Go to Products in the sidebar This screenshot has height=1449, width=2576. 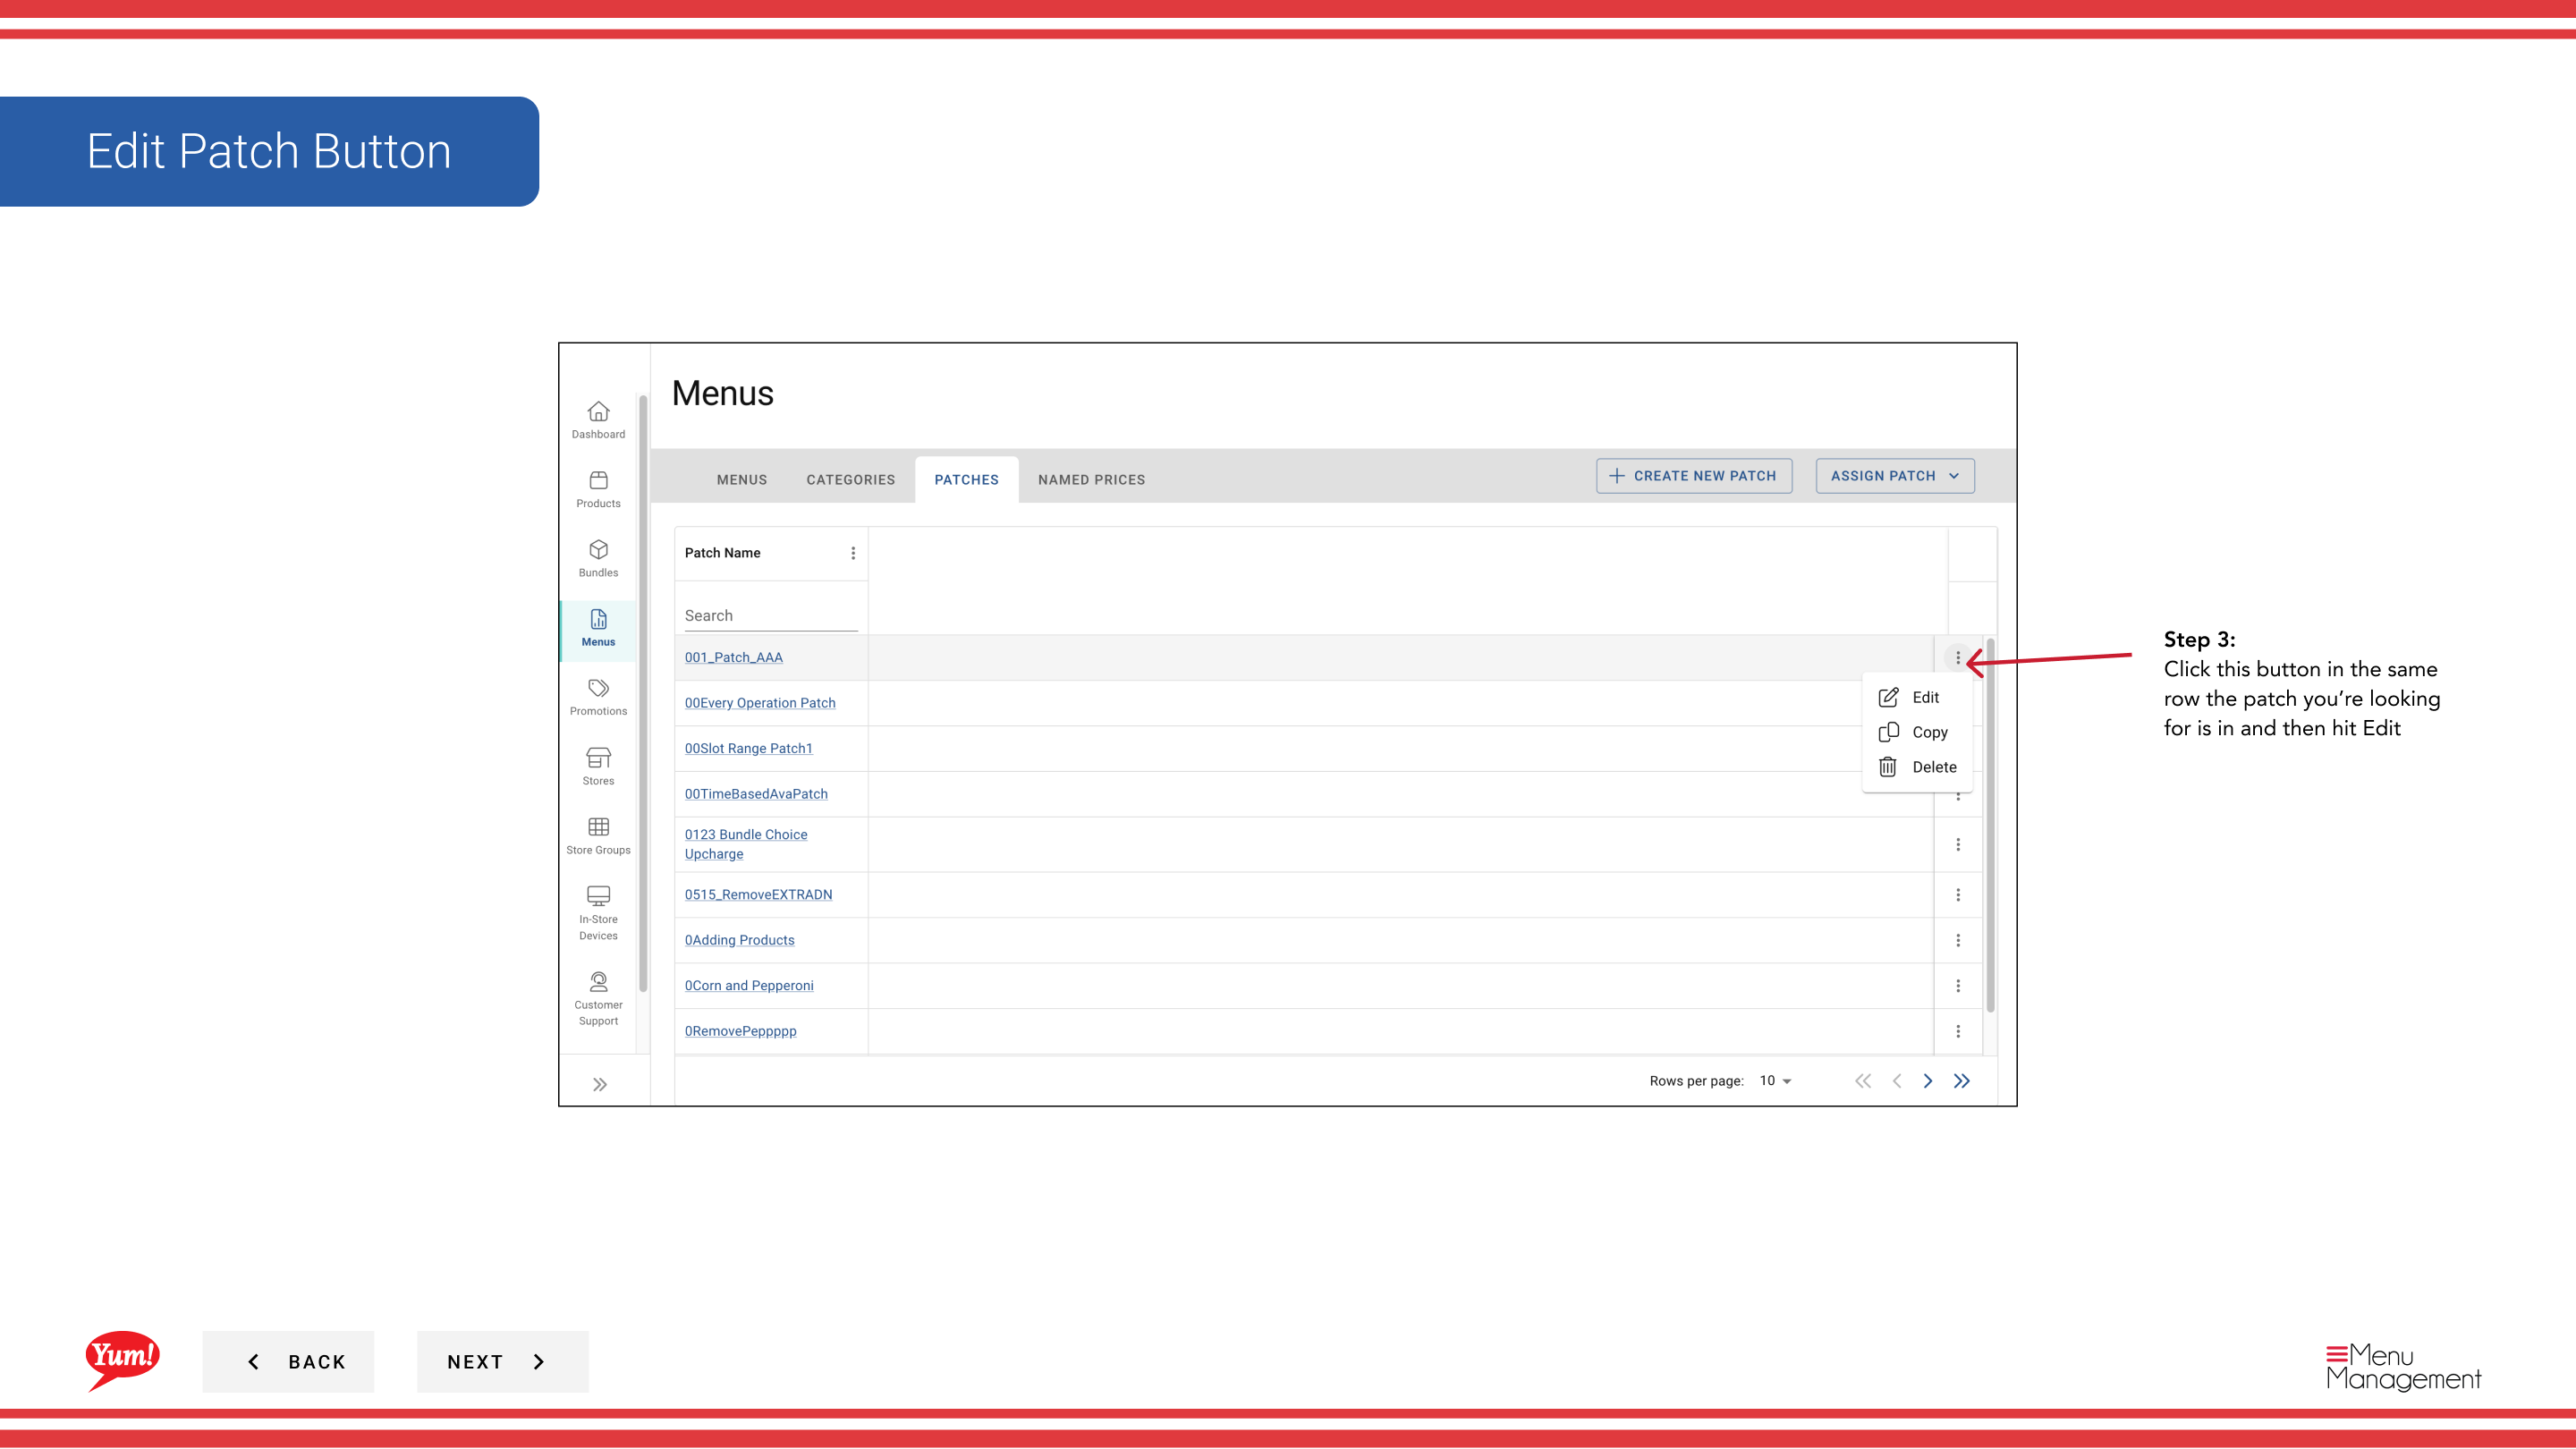598,489
